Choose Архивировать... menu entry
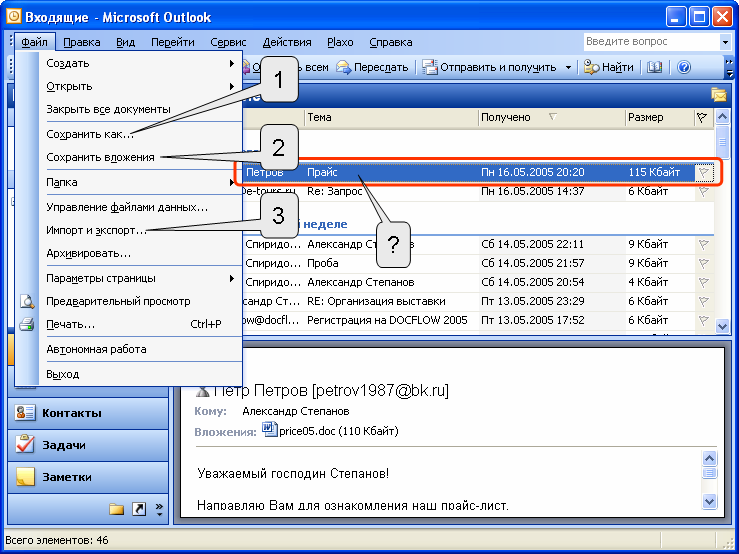The image size is (739, 554). coord(140,254)
